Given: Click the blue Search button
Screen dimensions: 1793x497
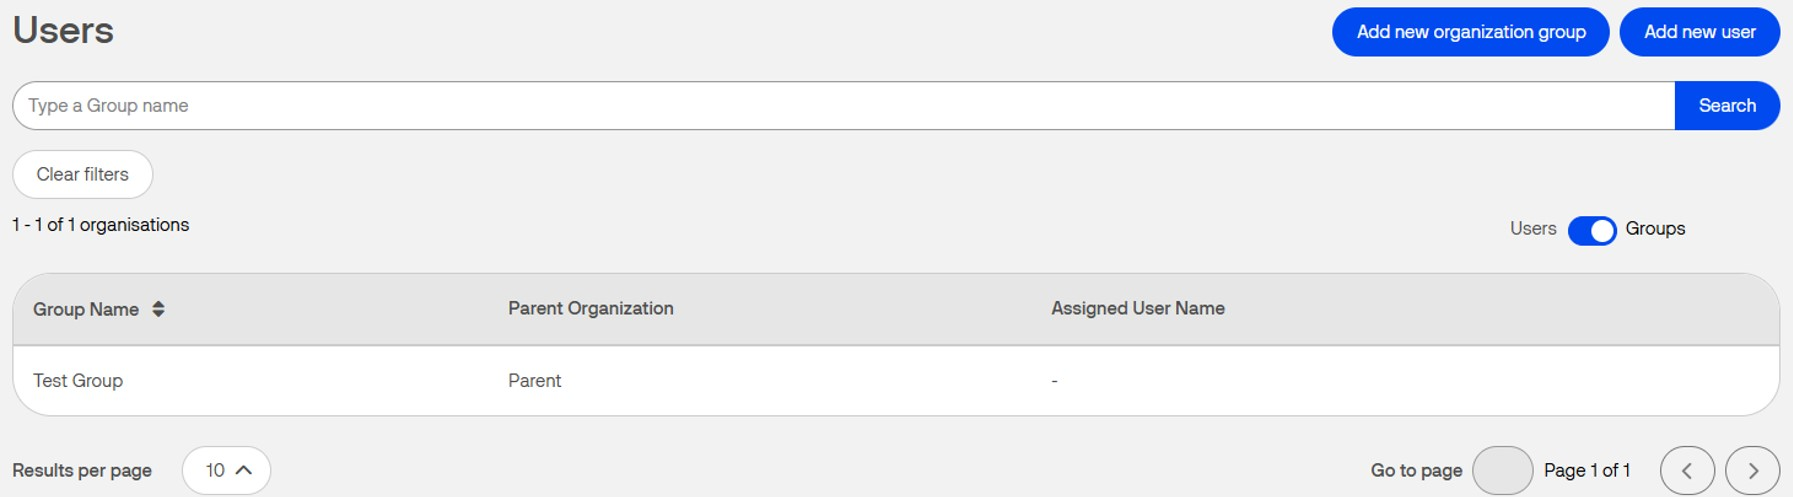Looking at the screenshot, I should 1727,106.
